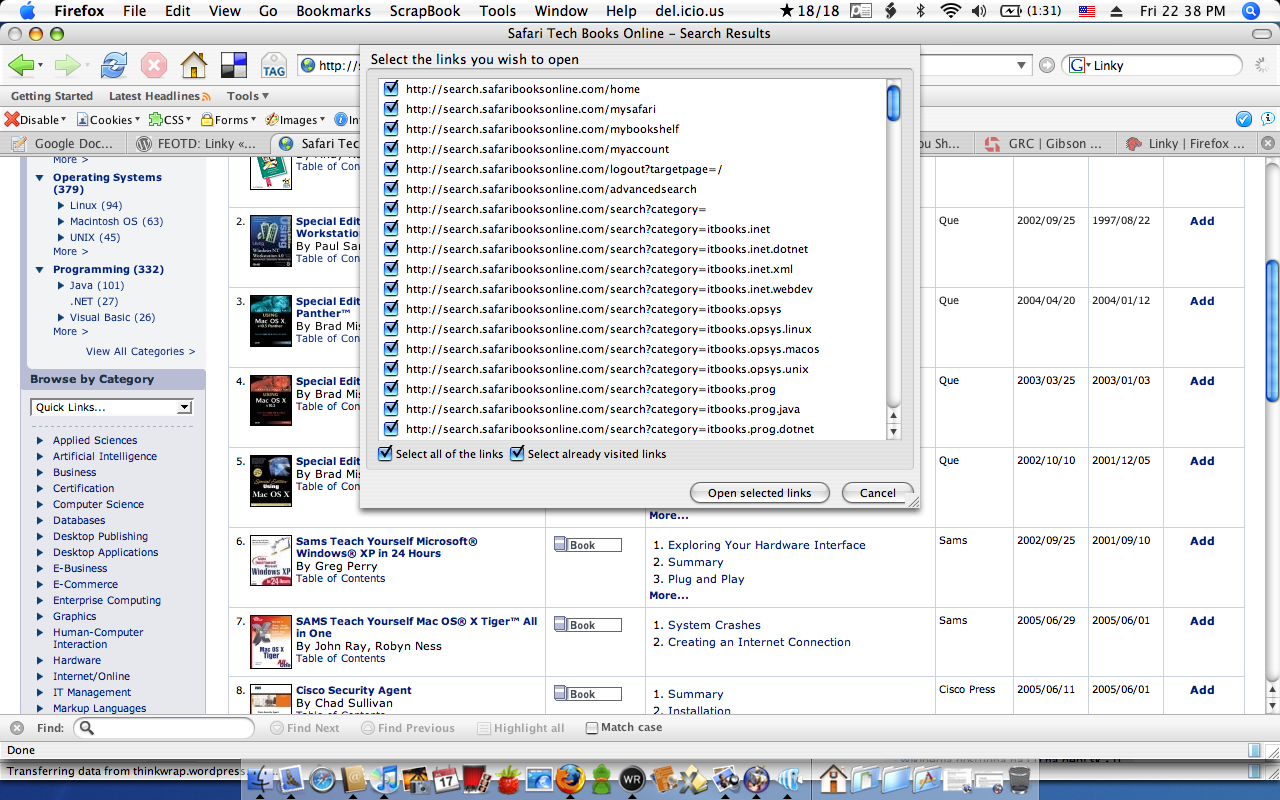Viewport: 1280px width, 800px height.
Task: Open the Bookmarks menu
Action: click(x=335, y=11)
